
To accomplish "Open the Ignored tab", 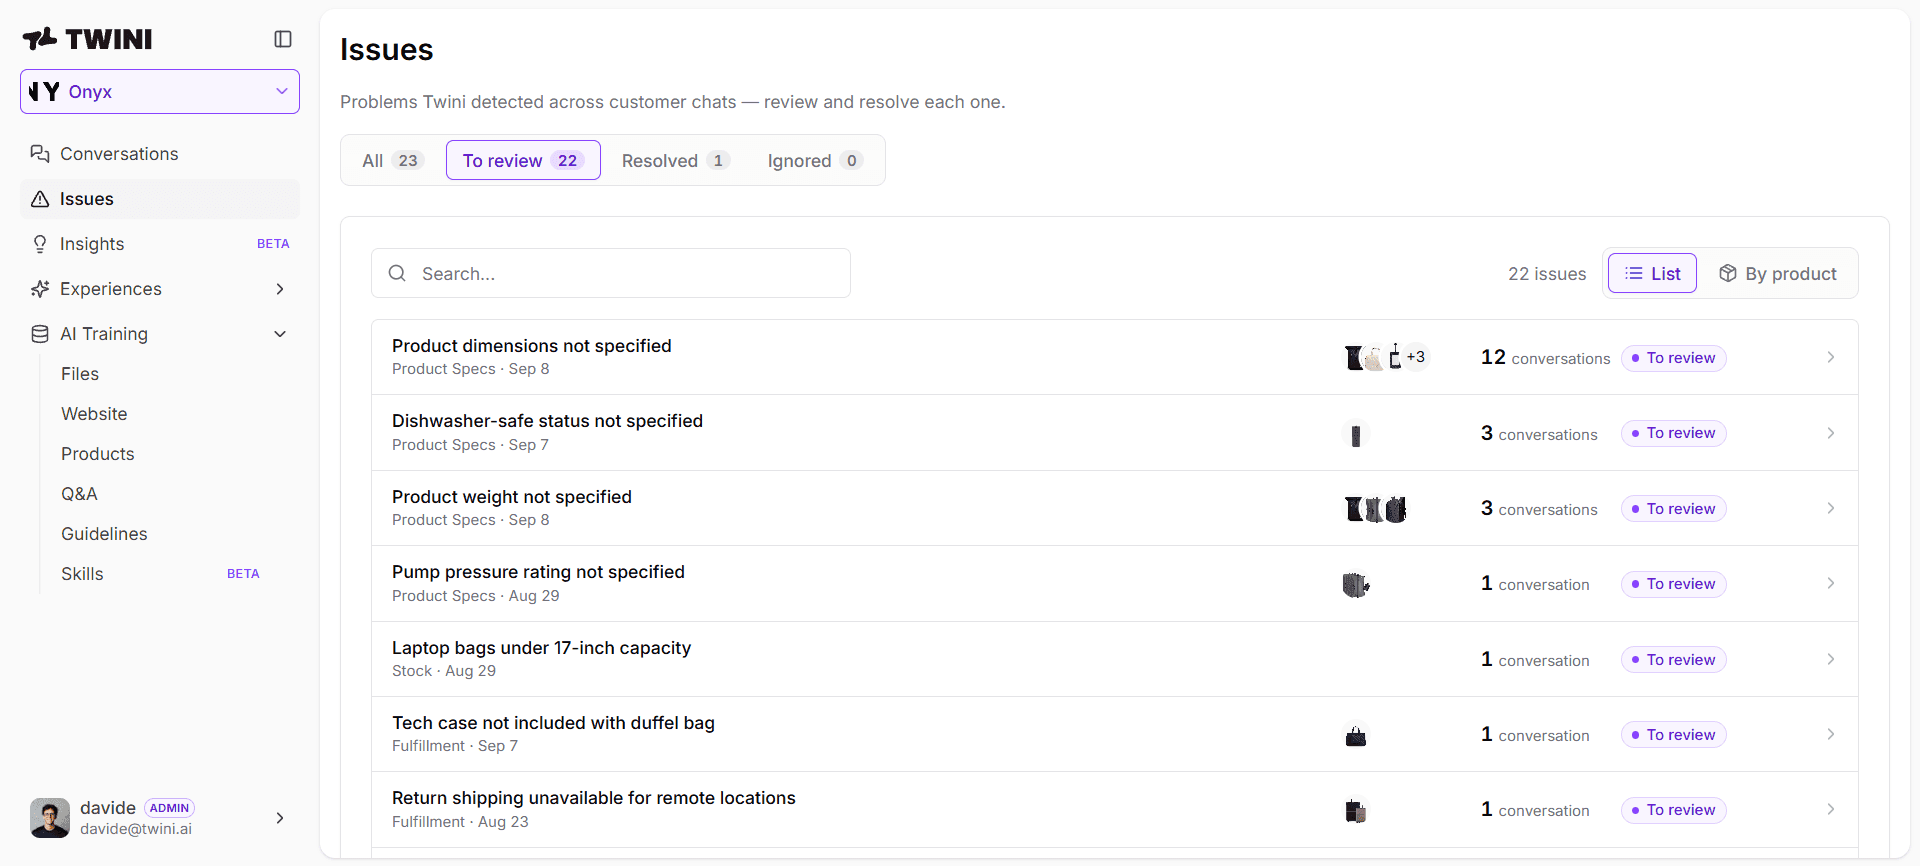I will tap(814, 161).
